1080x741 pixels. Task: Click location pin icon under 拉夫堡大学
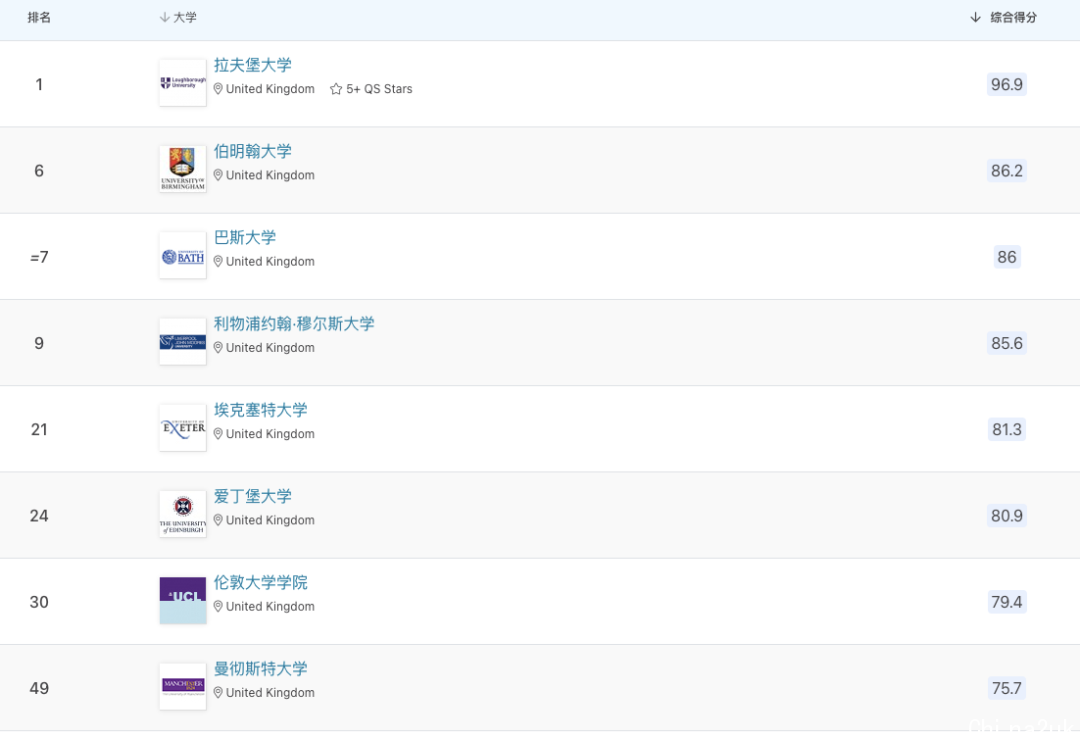coord(218,89)
